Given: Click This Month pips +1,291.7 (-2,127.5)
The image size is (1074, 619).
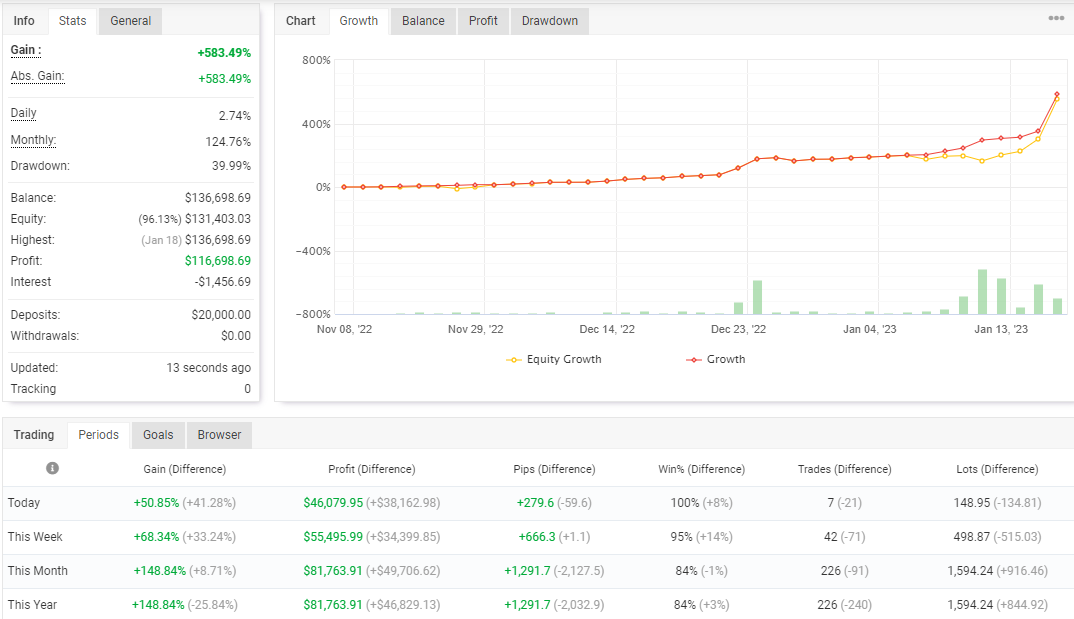Looking at the screenshot, I should point(554,571).
